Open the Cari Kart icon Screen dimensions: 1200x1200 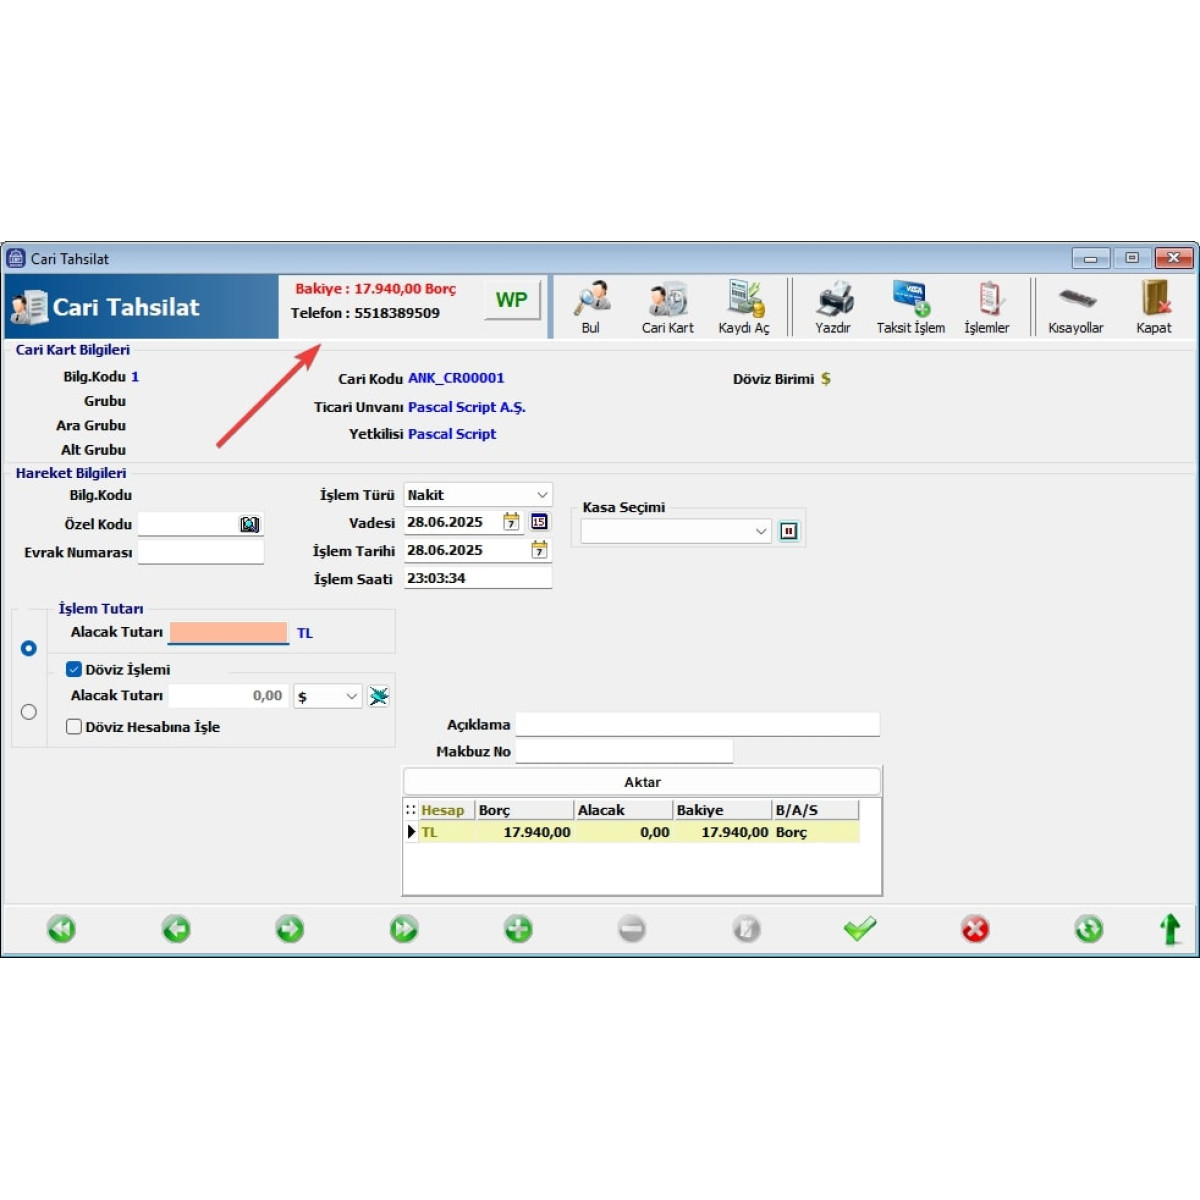(x=667, y=306)
